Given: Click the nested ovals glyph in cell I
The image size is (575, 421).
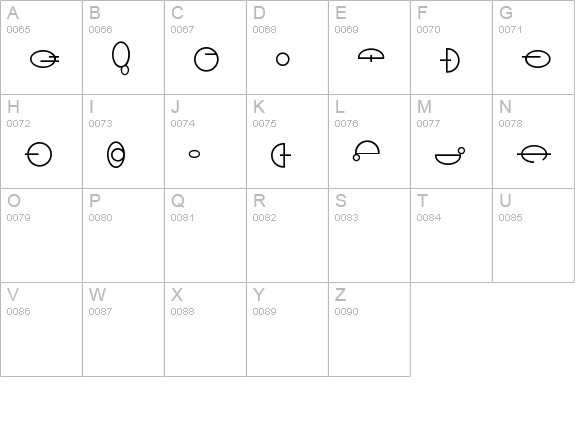Looking at the screenshot, I should [x=116, y=154].
